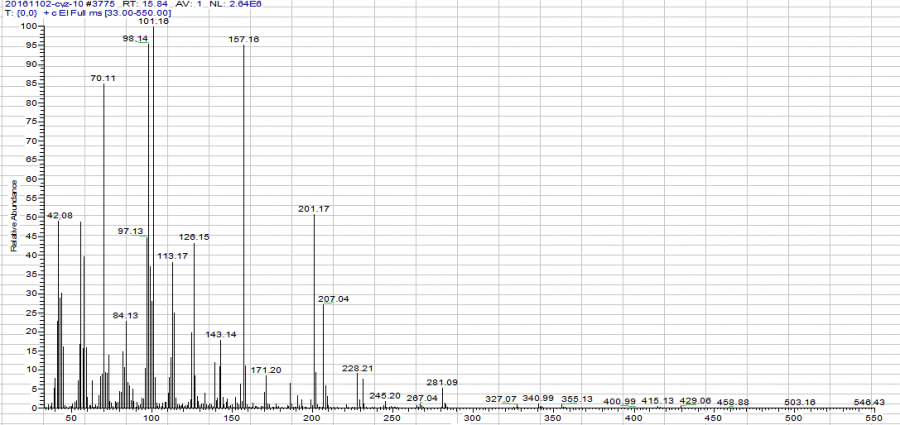Click the x-axis tick label 100
The image size is (900, 425).
[152, 418]
